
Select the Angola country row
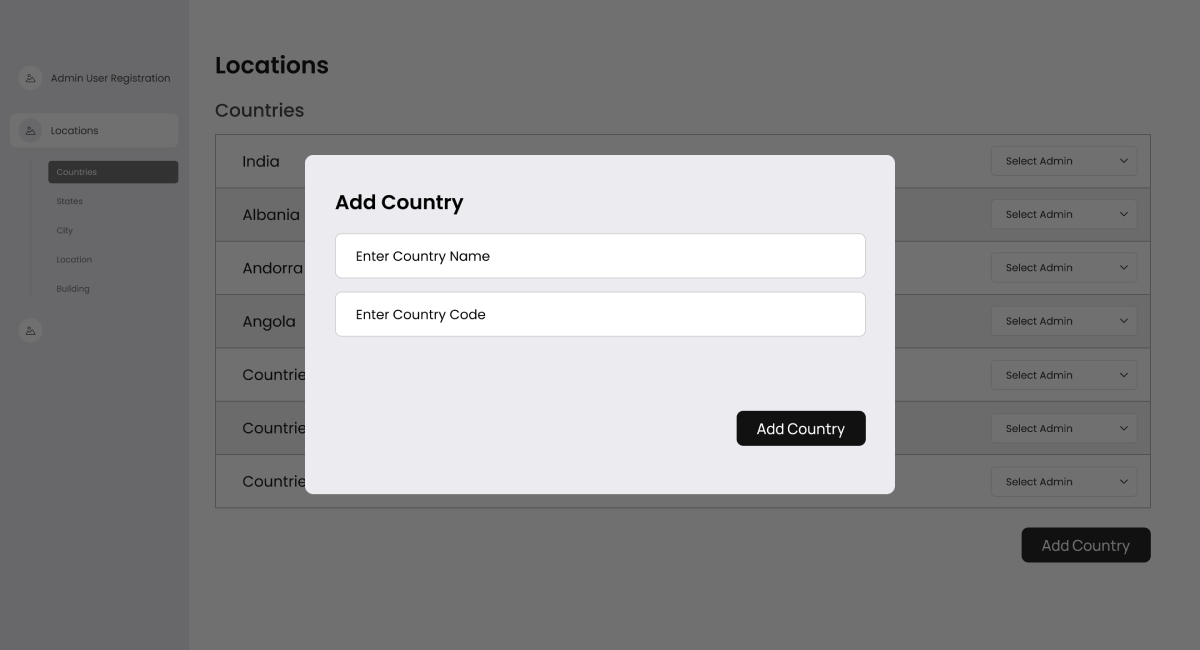tap(683, 321)
